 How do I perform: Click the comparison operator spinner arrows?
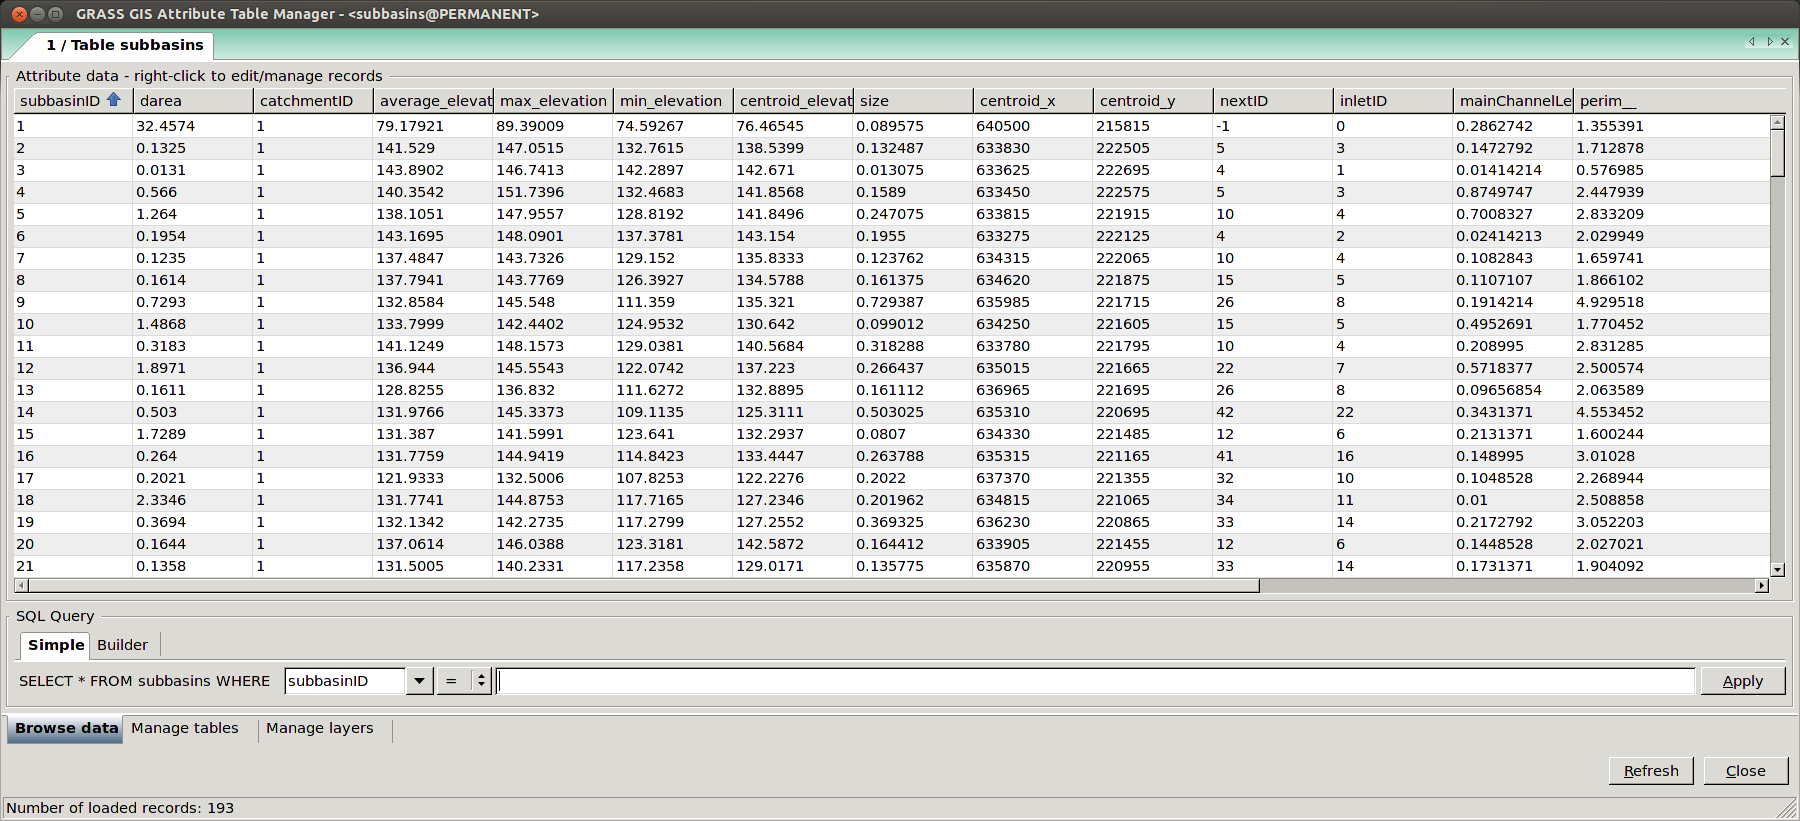click(x=481, y=681)
